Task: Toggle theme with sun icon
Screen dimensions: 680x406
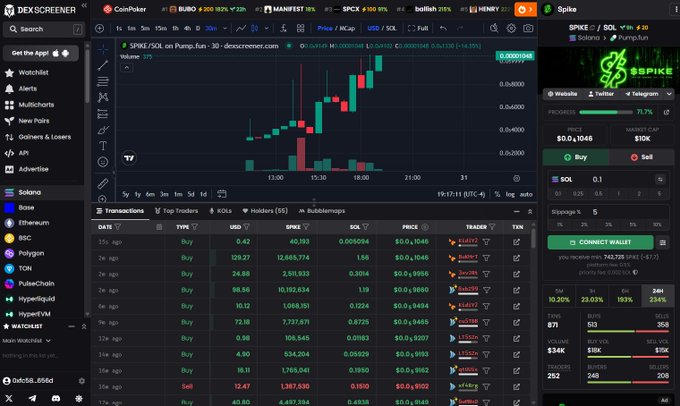Action: tap(79, 398)
